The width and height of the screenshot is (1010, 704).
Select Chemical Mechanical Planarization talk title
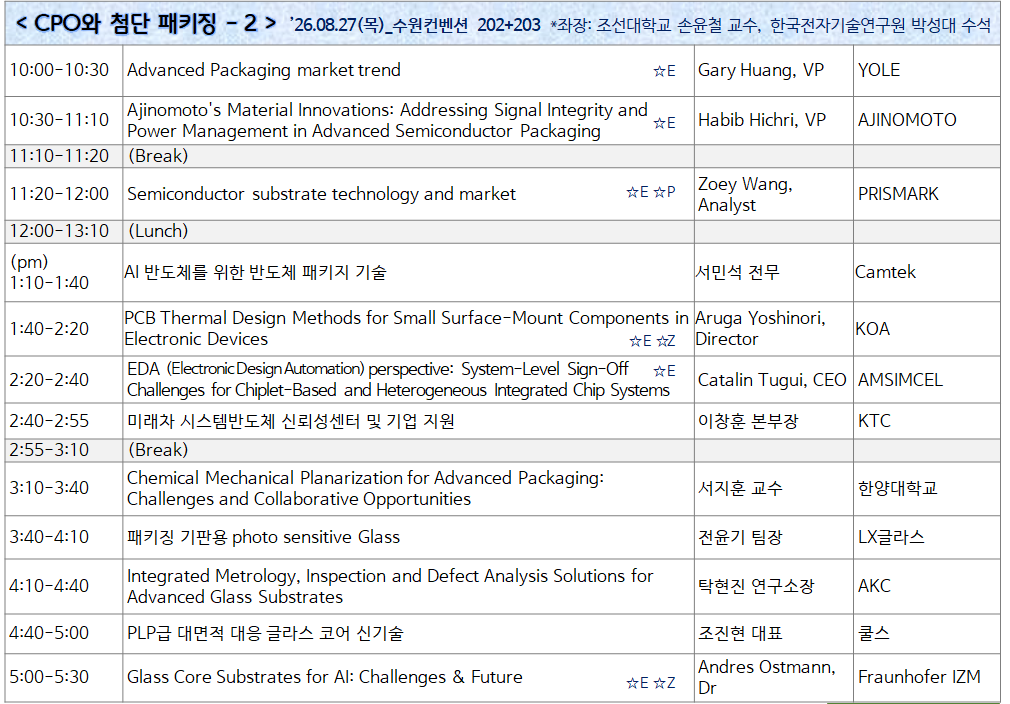click(365, 488)
